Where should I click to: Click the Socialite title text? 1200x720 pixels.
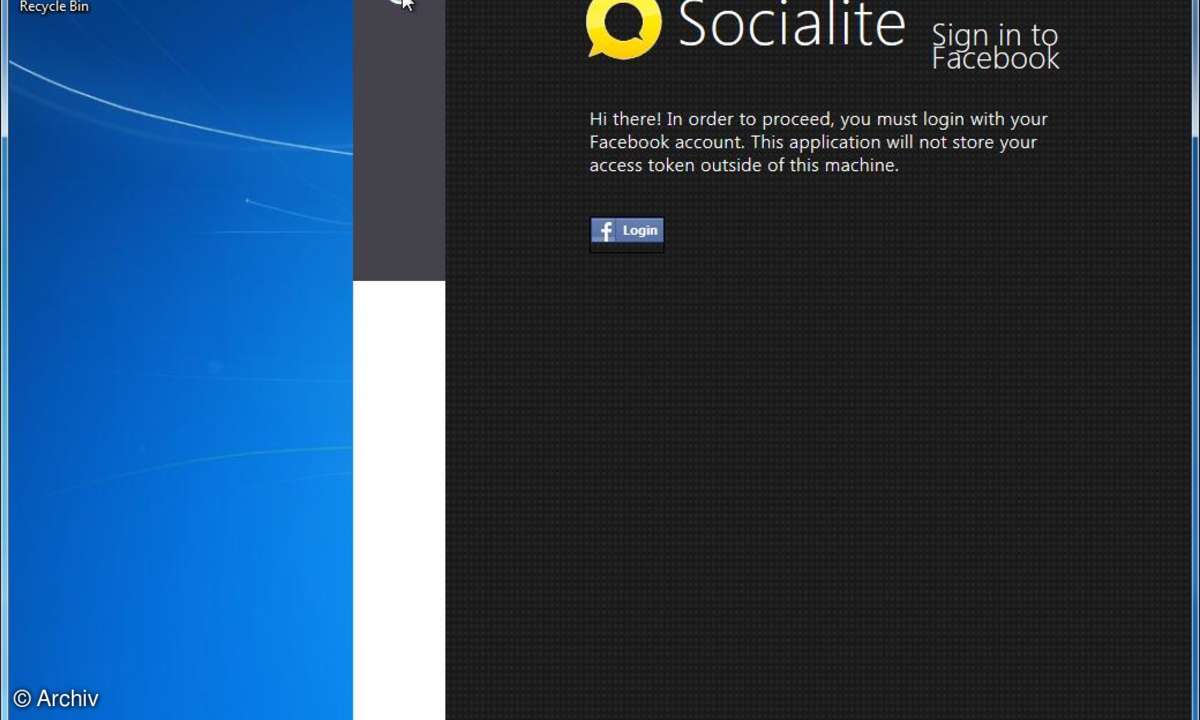pyautogui.click(x=792, y=24)
